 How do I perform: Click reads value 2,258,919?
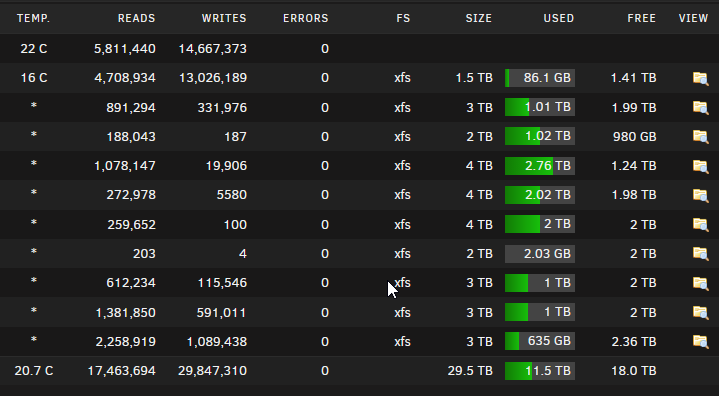(126, 342)
